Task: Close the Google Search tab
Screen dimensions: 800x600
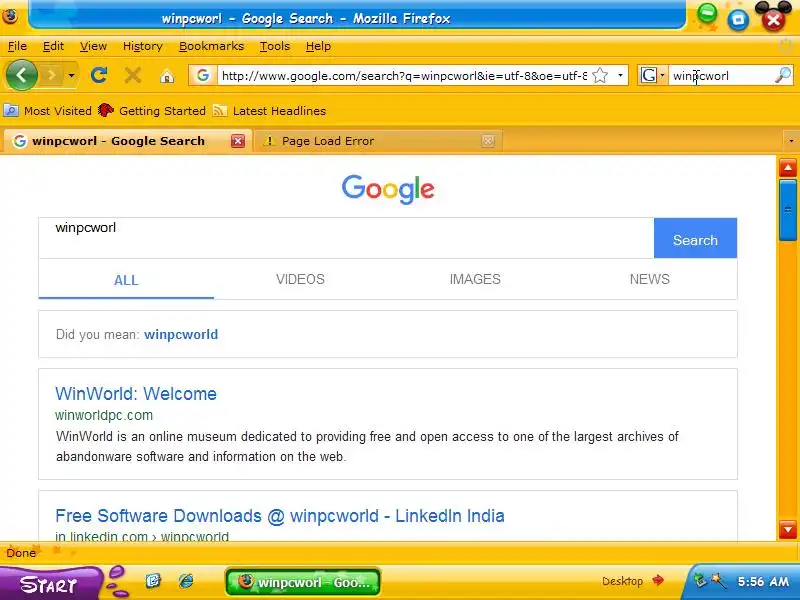Action: click(x=238, y=141)
